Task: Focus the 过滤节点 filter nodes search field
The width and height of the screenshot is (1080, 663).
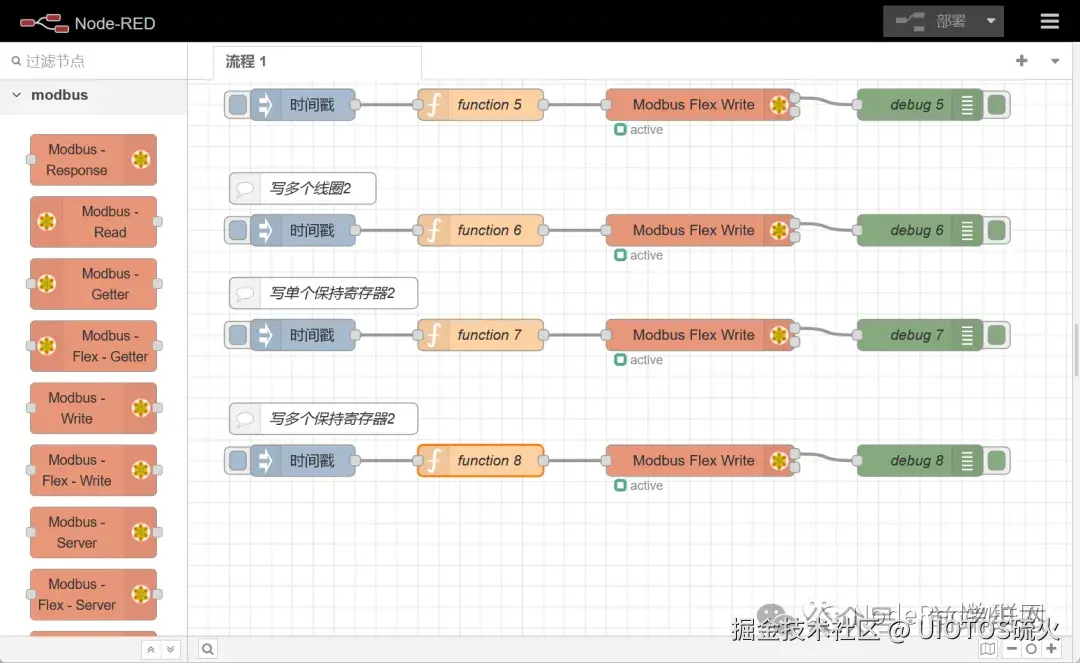Action: point(94,61)
